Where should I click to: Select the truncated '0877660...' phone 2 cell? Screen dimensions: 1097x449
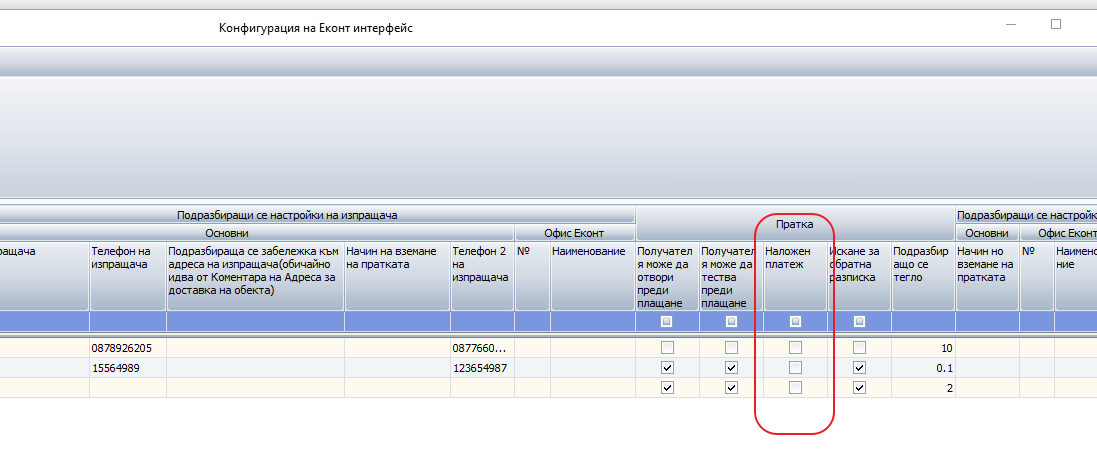point(482,348)
